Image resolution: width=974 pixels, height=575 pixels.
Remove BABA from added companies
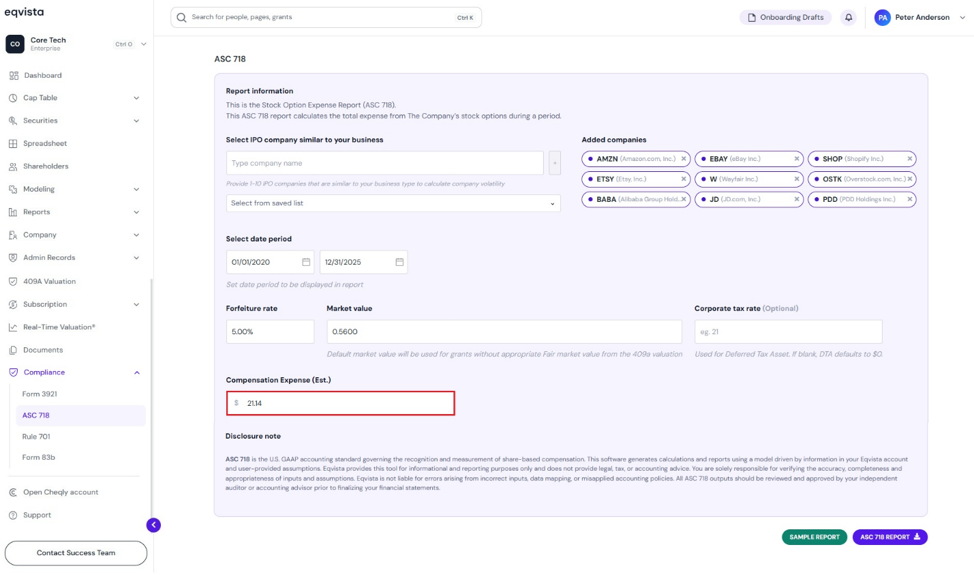pos(683,199)
